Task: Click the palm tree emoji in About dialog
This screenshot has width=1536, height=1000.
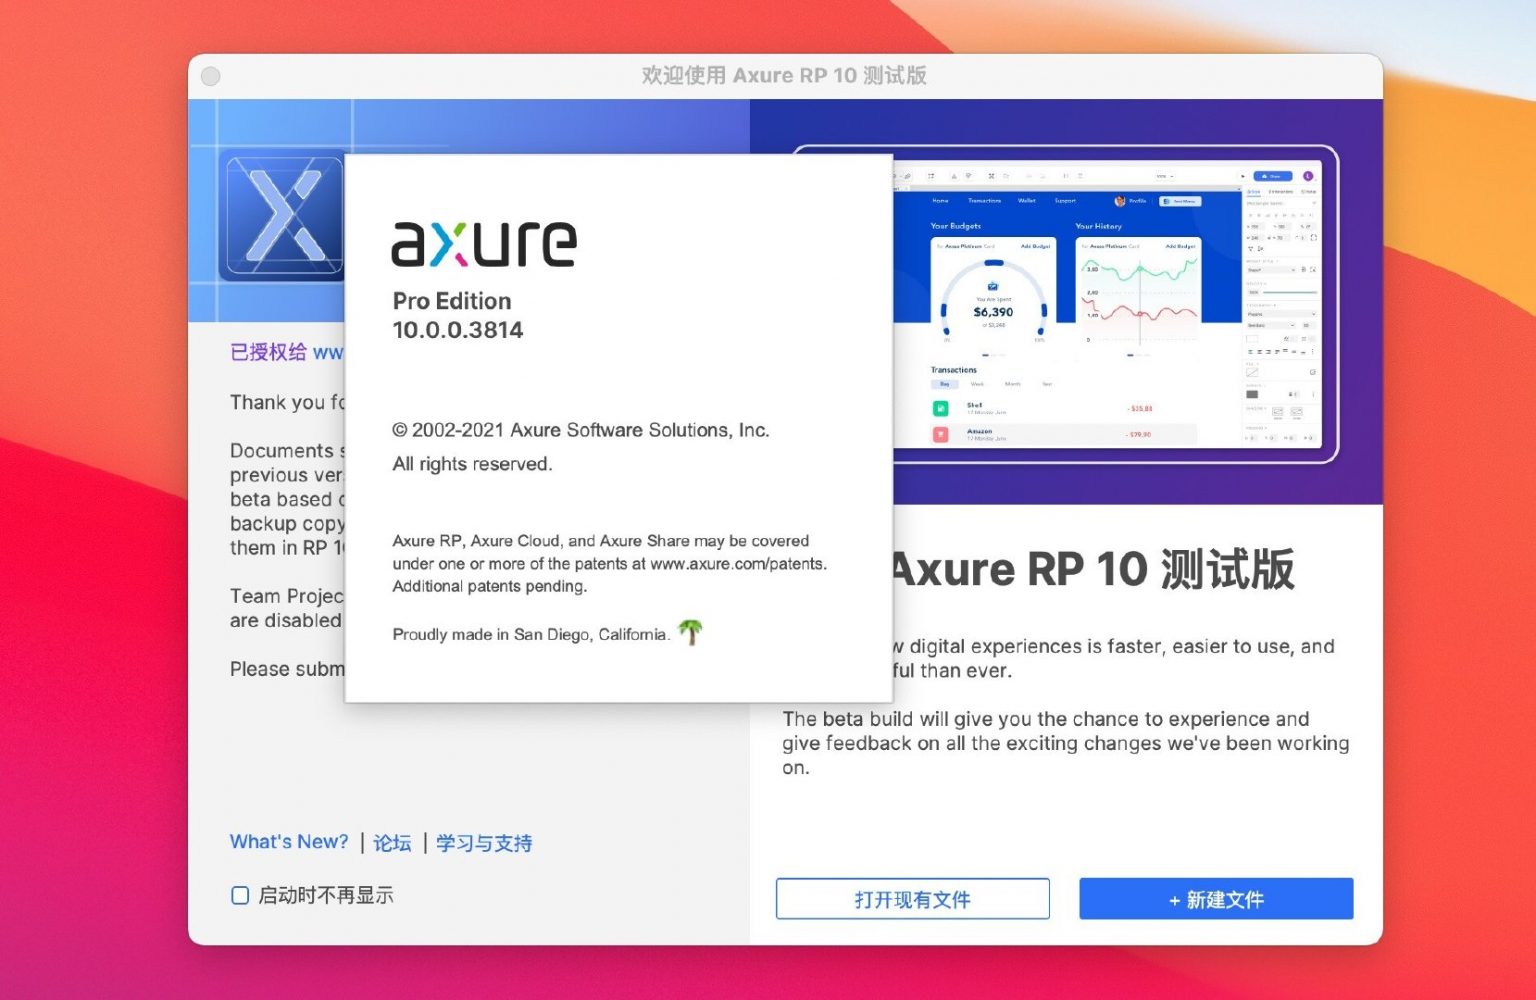Action: click(x=690, y=632)
